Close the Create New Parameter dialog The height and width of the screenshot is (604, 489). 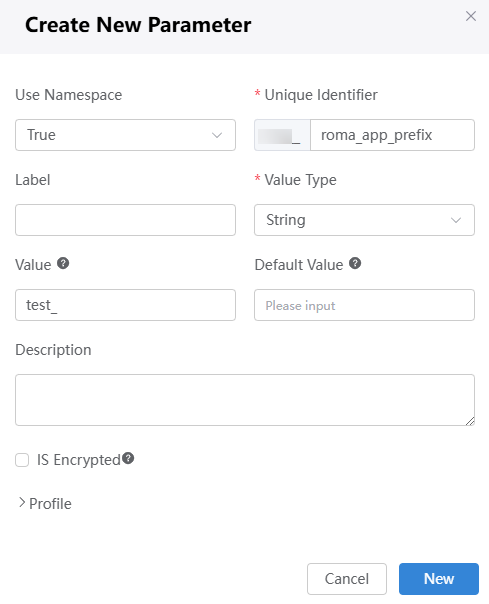[471, 16]
